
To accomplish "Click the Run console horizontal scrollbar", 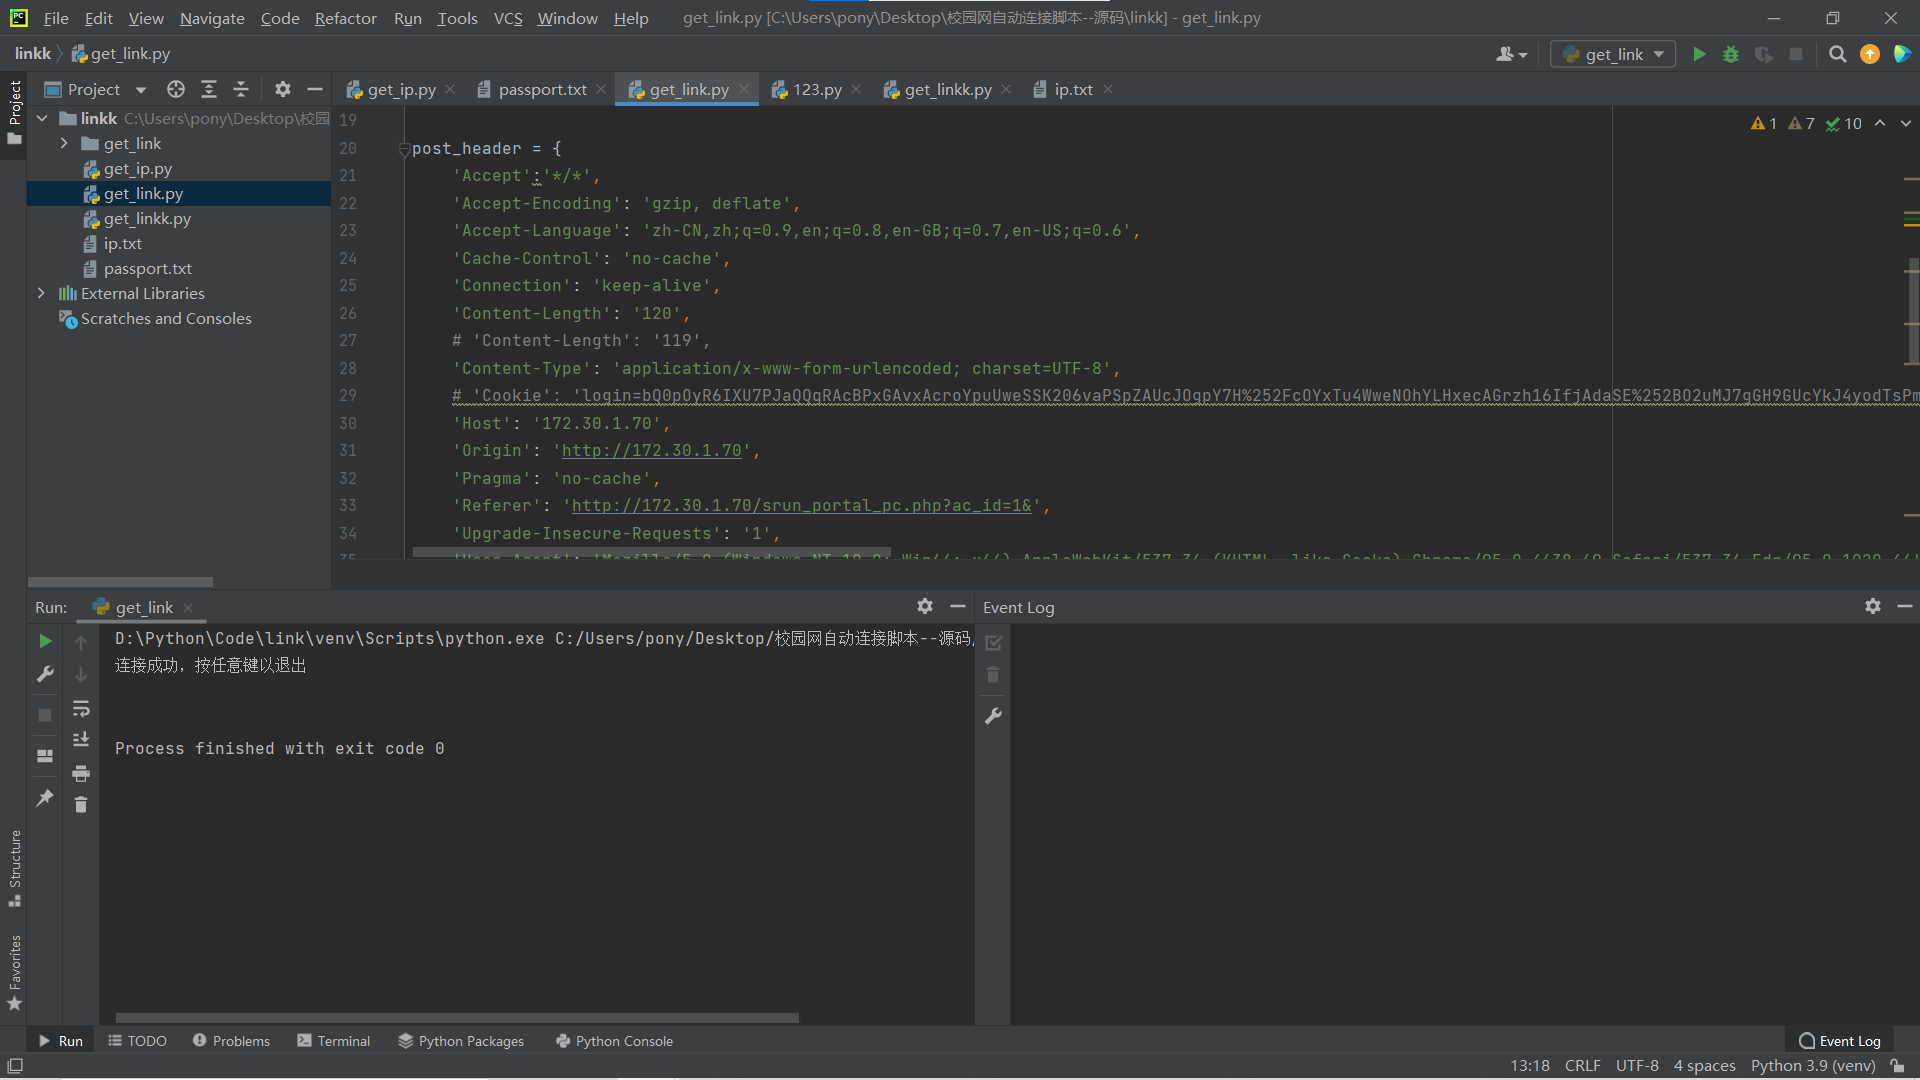I will pos(457,1018).
